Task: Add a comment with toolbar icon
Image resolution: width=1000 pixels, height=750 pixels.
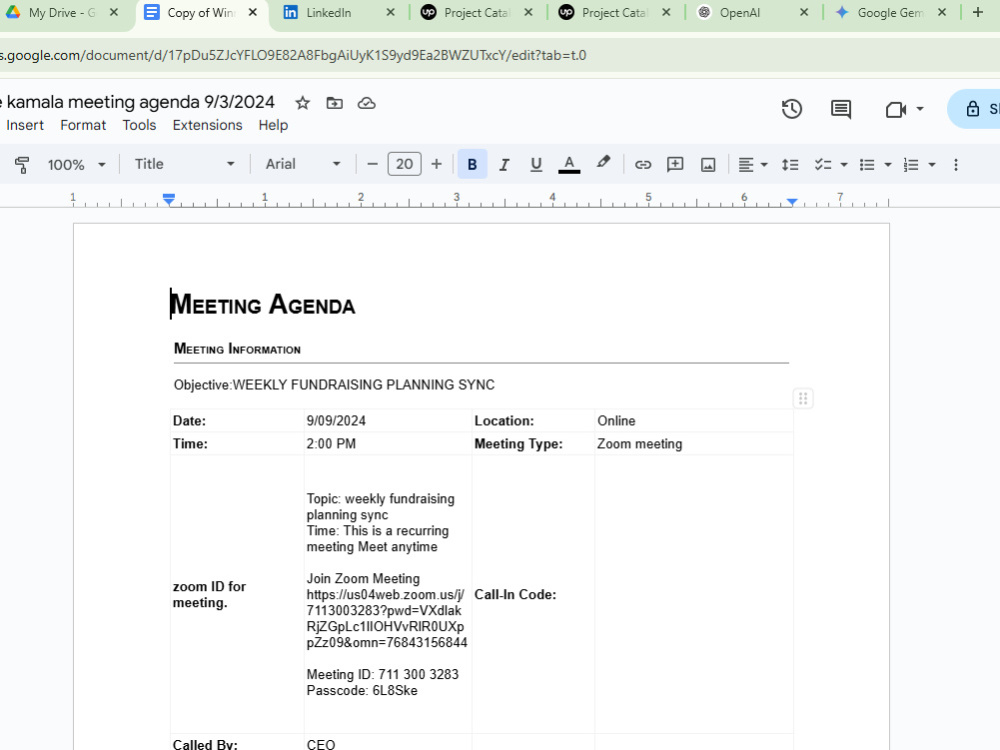Action: coord(675,165)
